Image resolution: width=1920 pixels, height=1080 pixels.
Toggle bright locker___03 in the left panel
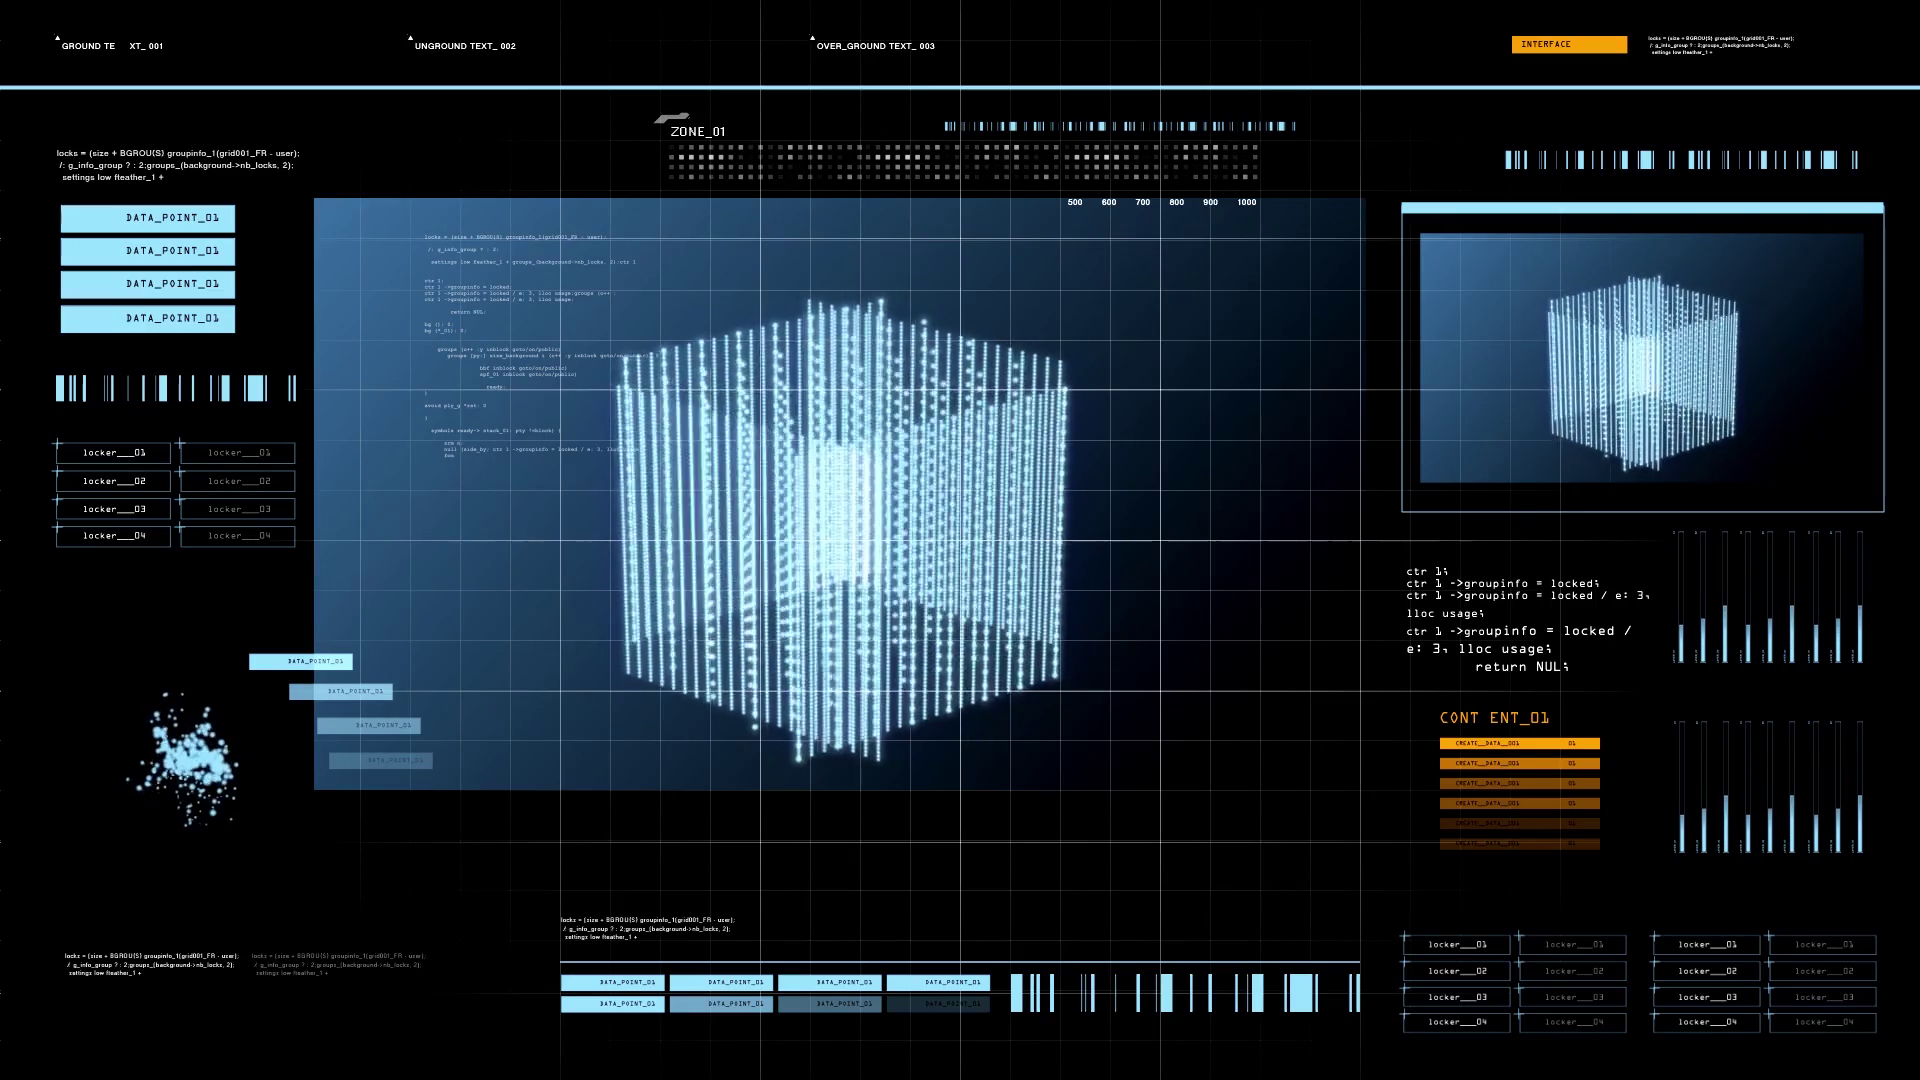click(x=114, y=509)
